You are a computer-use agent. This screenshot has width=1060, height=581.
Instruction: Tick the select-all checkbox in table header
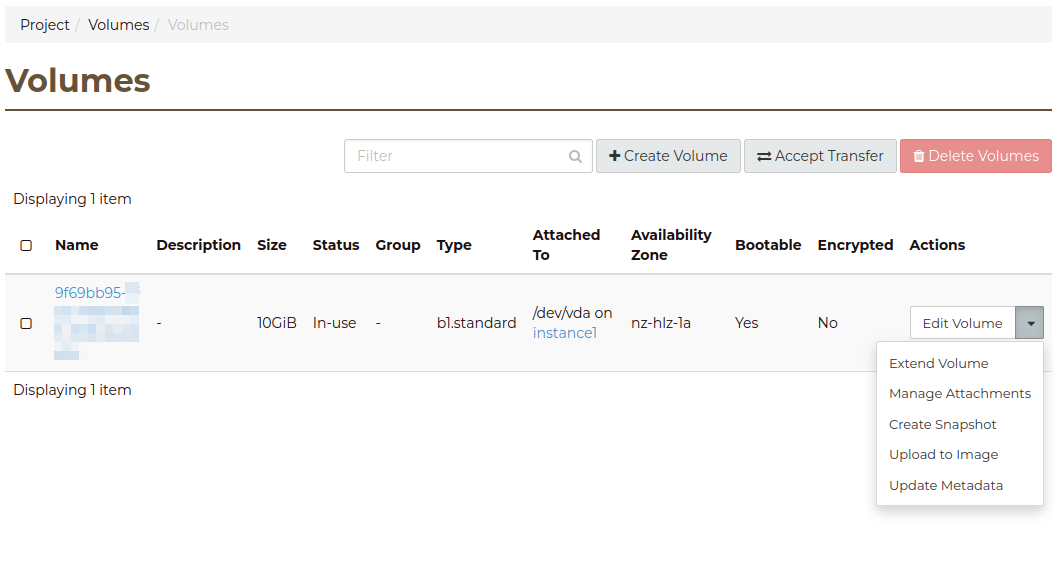click(26, 245)
